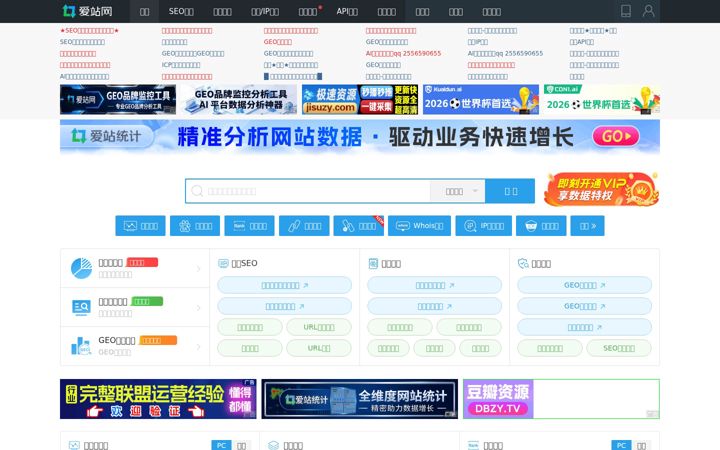Screen dimensions: 720x450
Task: Open the longer green URL pill
Action: (319, 327)
